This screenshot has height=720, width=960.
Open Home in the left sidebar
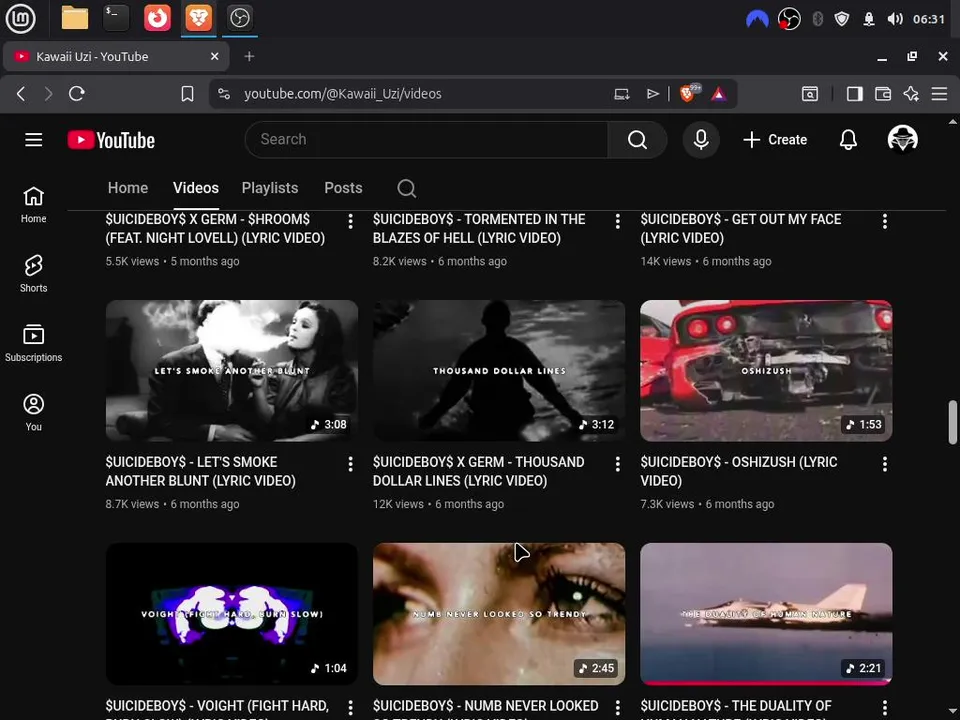pyautogui.click(x=34, y=205)
